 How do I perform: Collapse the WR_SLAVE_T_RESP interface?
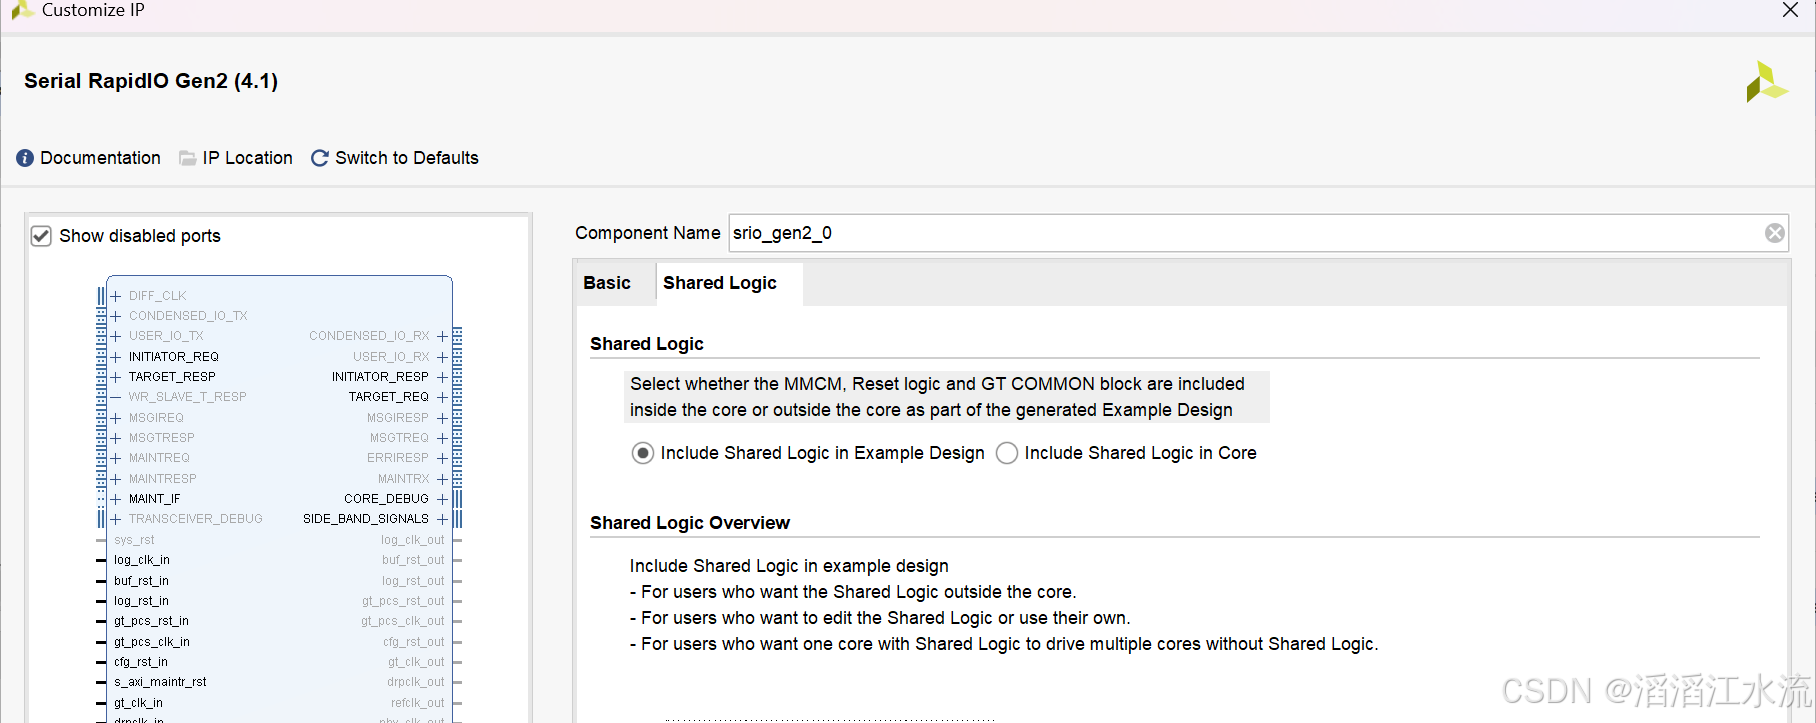116,397
